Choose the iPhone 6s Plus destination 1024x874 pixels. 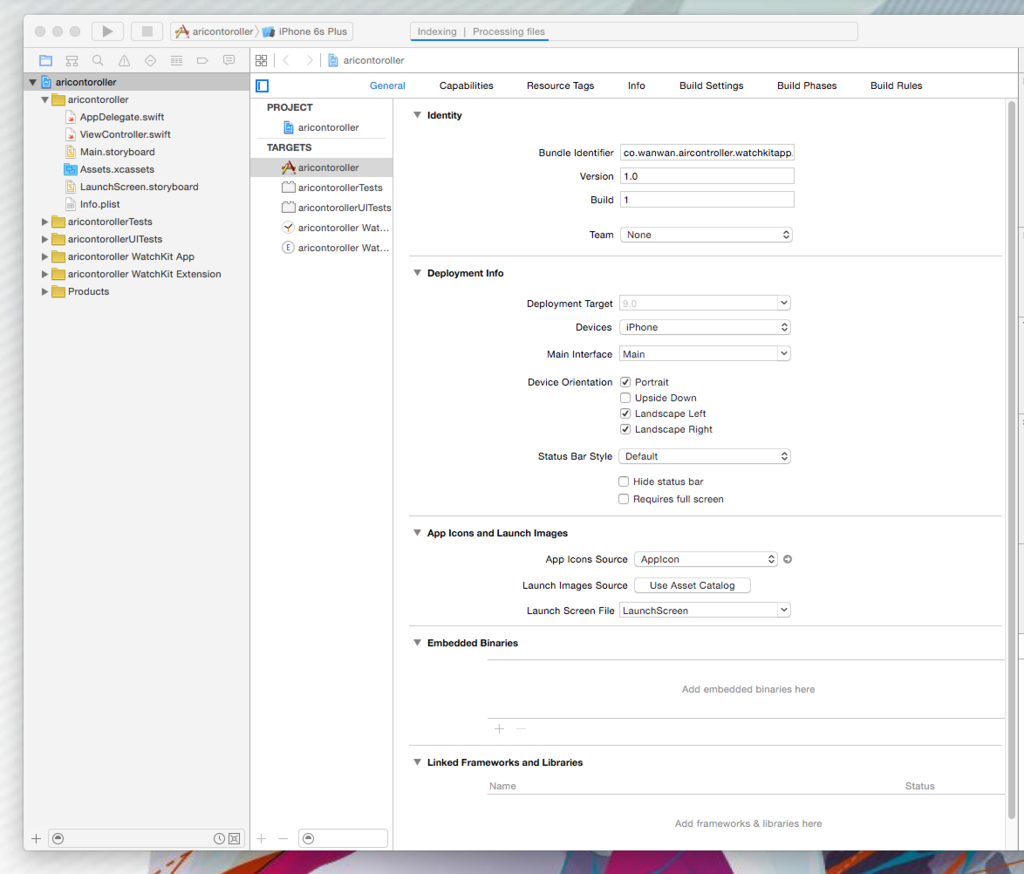click(x=306, y=31)
